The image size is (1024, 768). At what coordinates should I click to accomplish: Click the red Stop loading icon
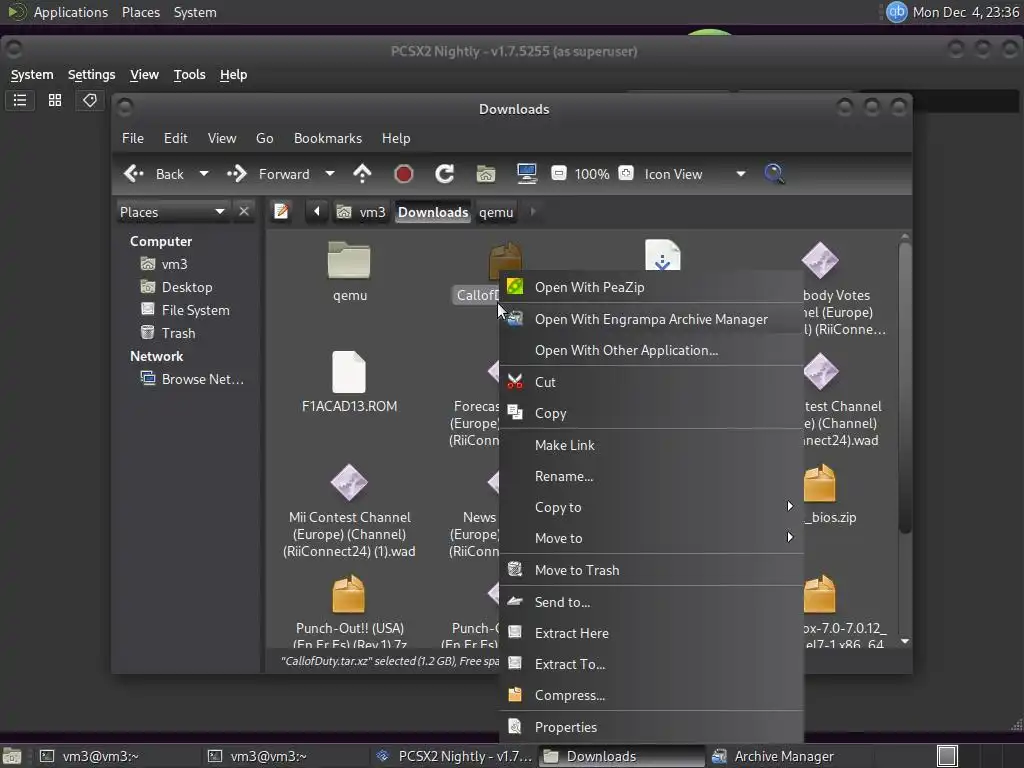coord(404,174)
